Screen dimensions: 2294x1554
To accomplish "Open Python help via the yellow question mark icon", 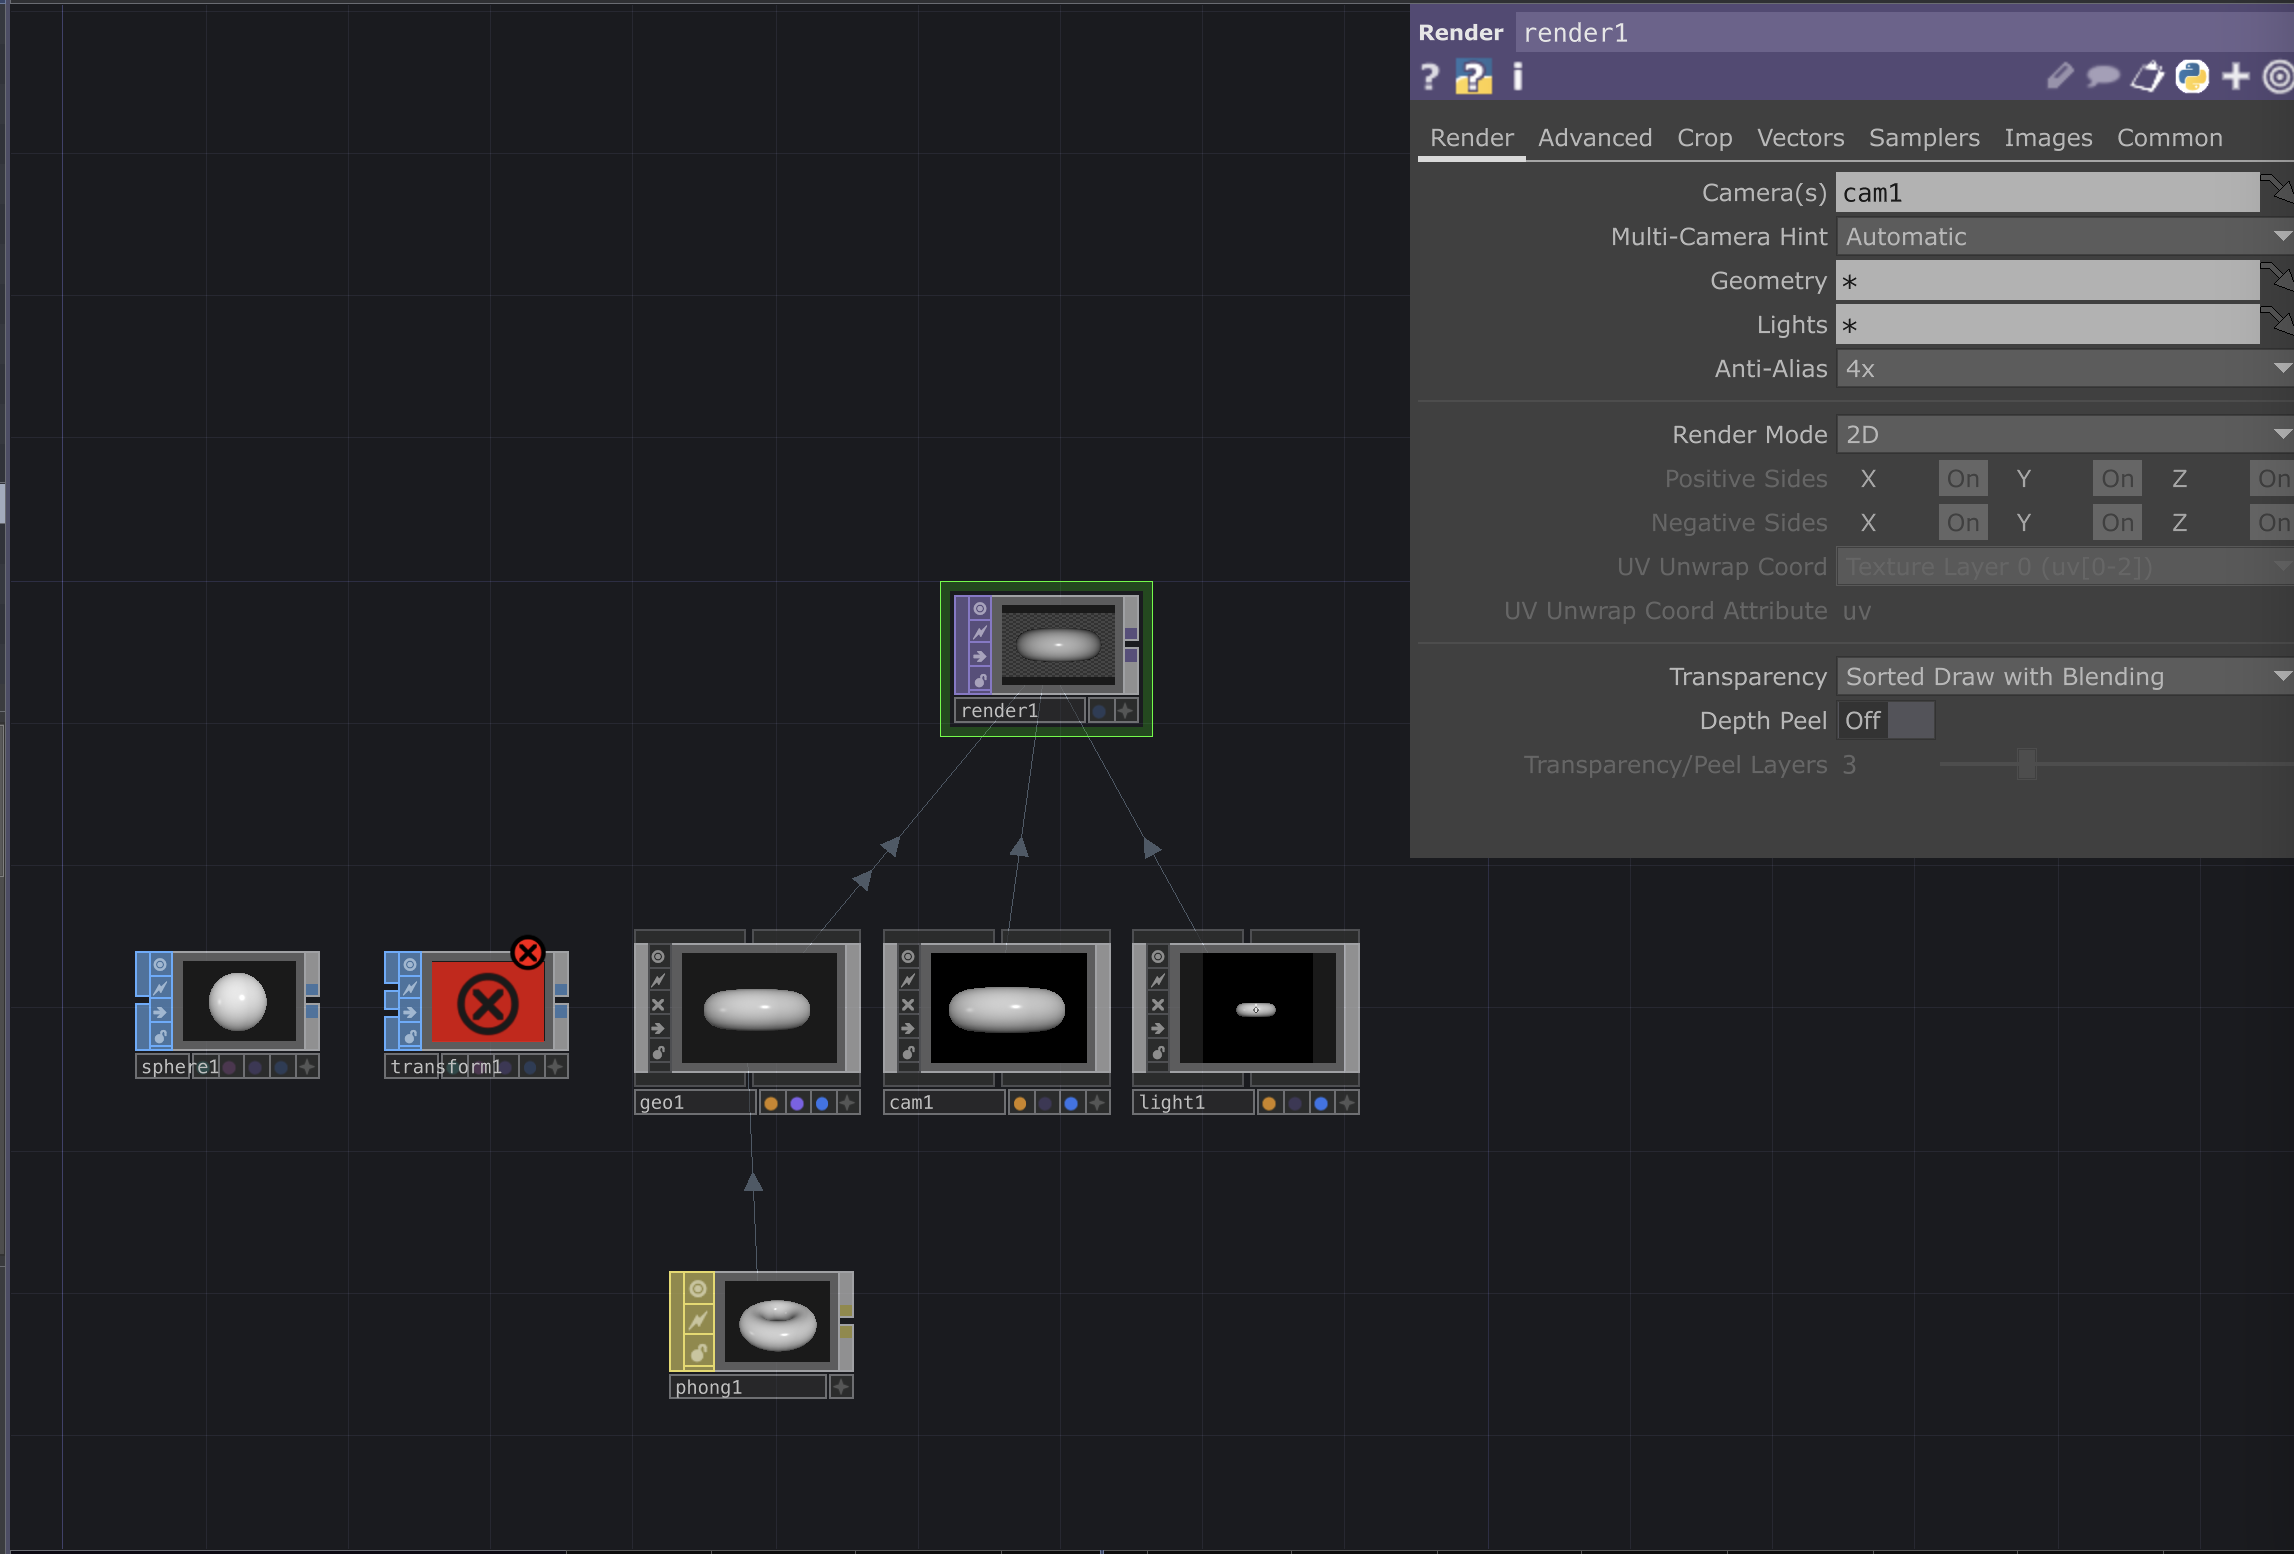I will point(1472,77).
